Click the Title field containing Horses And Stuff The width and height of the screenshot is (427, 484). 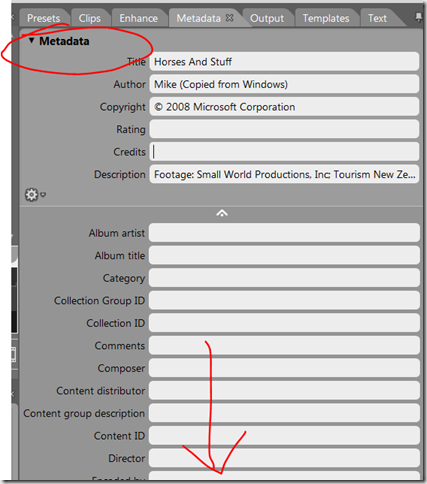tap(284, 61)
